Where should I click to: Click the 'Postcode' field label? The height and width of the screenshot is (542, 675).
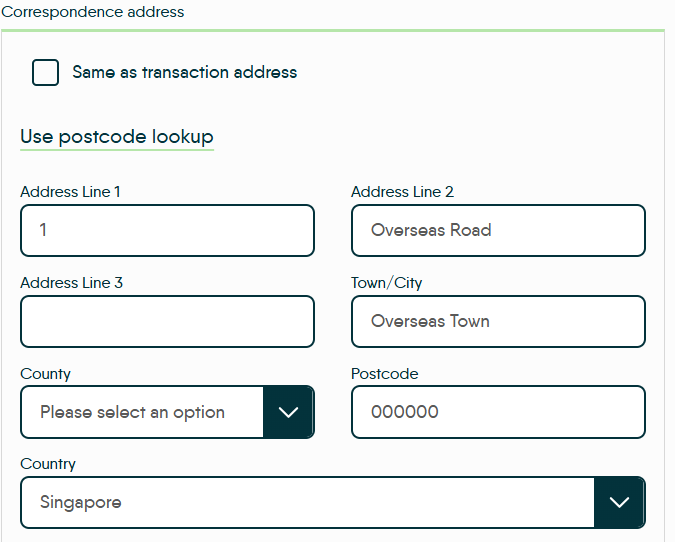(x=384, y=374)
